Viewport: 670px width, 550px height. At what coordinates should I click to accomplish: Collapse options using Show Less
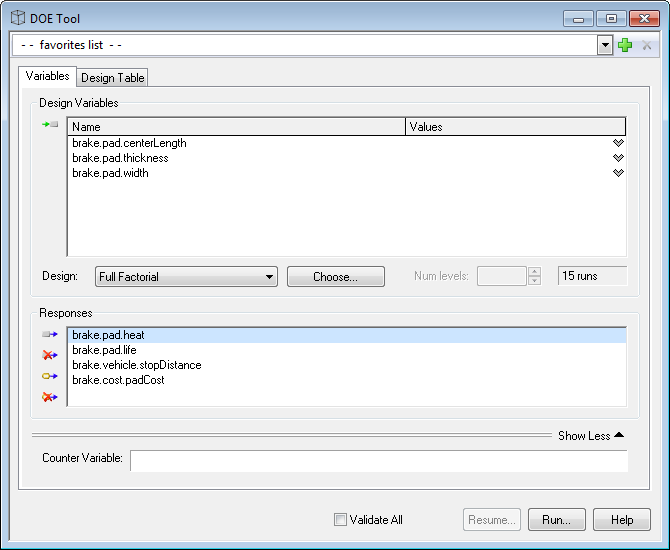click(590, 436)
